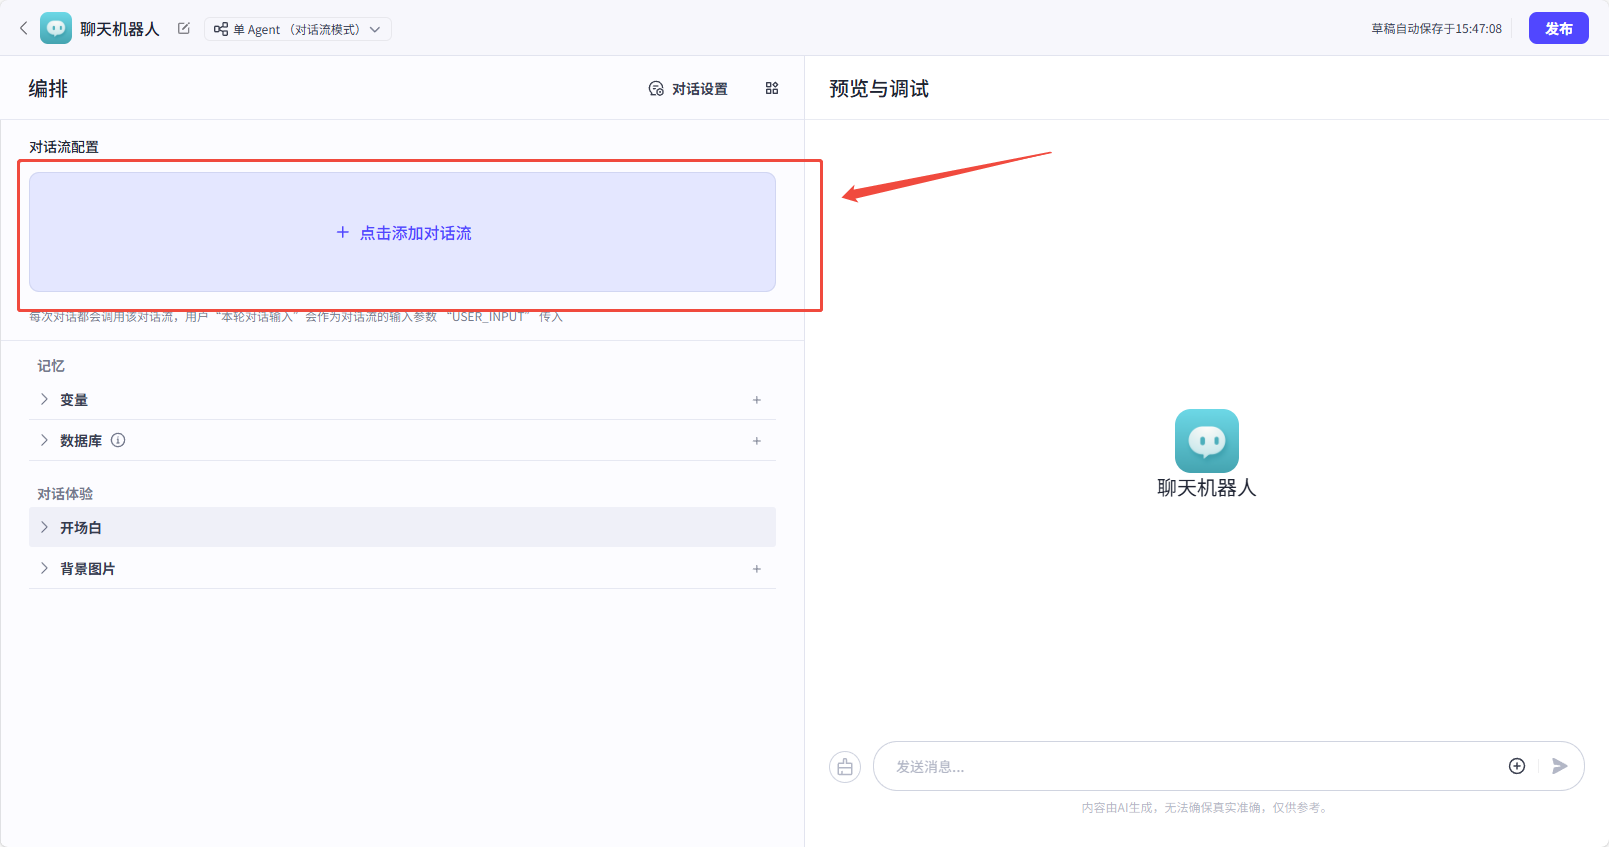This screenshot has height=847, width=1609.
Task: Click 点击添加对话流 to add a flow
Action: (403, 232)
